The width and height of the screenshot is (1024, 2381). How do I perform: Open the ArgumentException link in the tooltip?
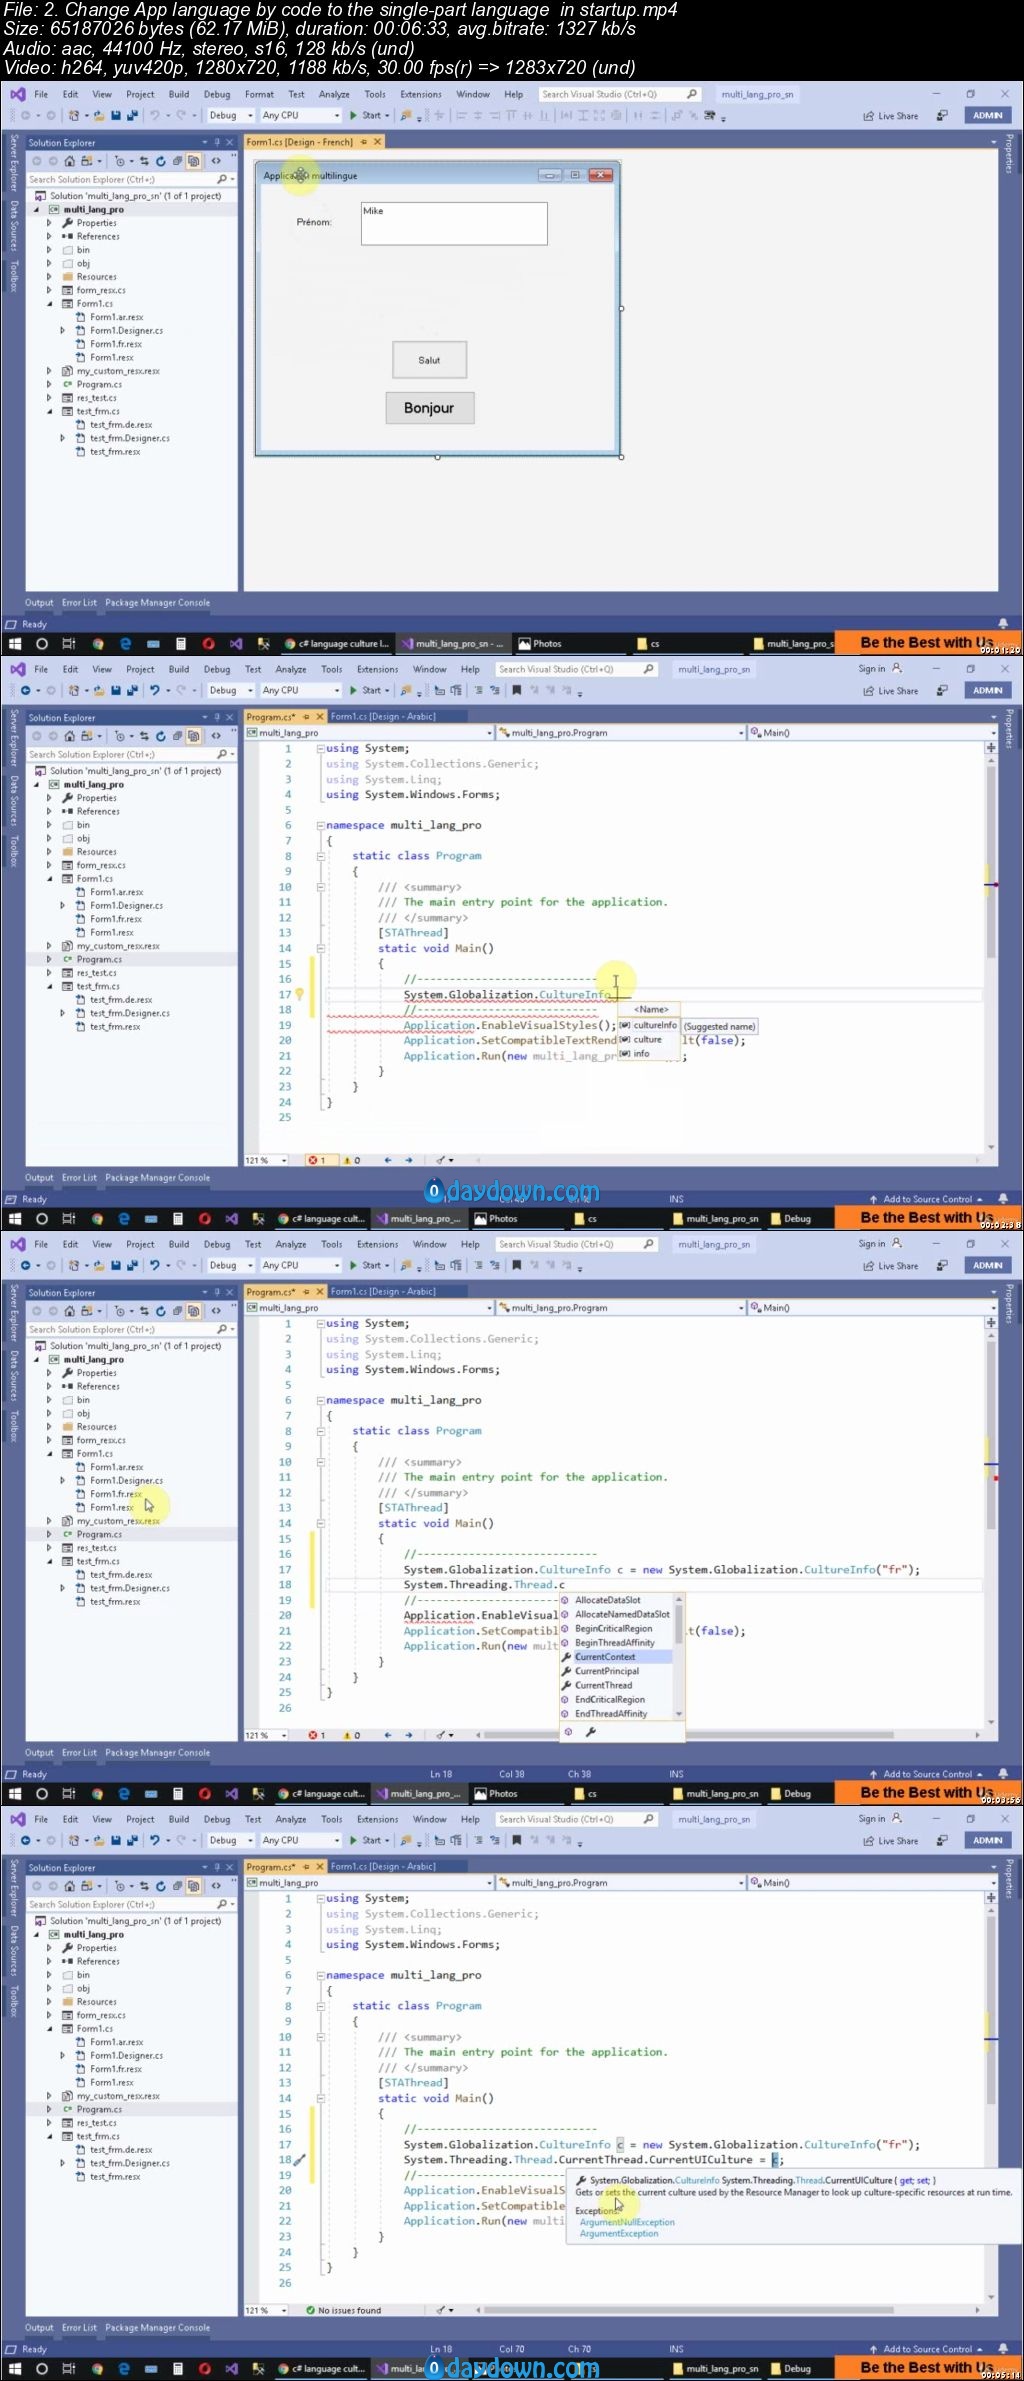pos(619,2233)
